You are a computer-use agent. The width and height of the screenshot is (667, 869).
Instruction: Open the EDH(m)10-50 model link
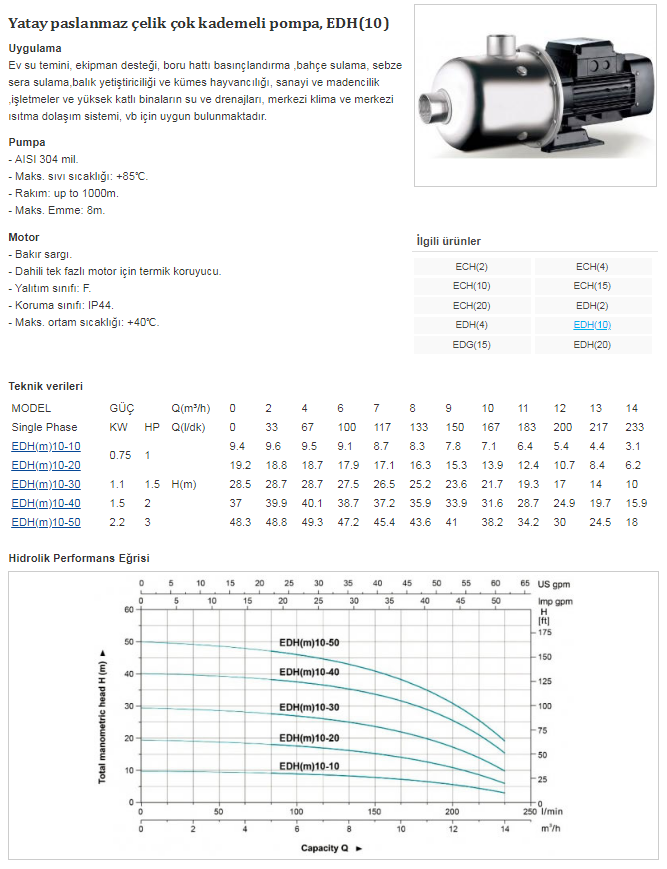pyautogui.click(x=46, y=522)
